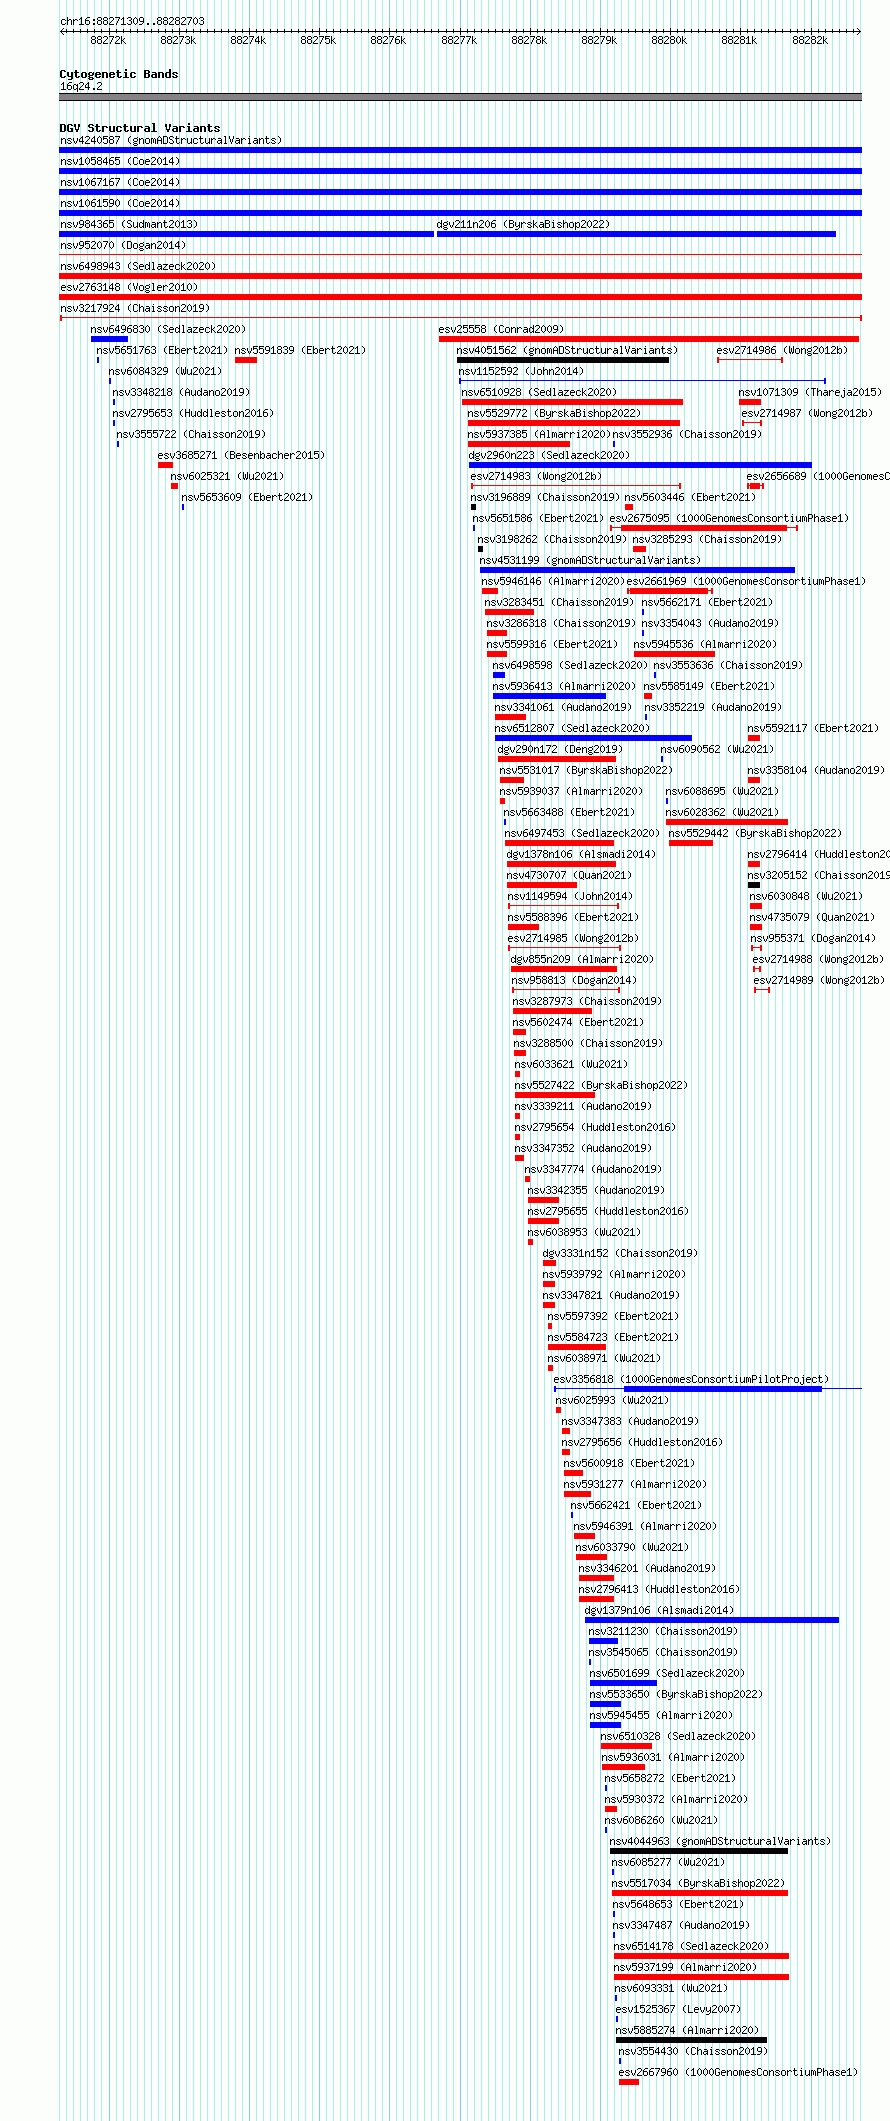Select nsv6498943 (Sedlazeck2020) variant
Screen dimensions: 890x2121
point(138,266)
